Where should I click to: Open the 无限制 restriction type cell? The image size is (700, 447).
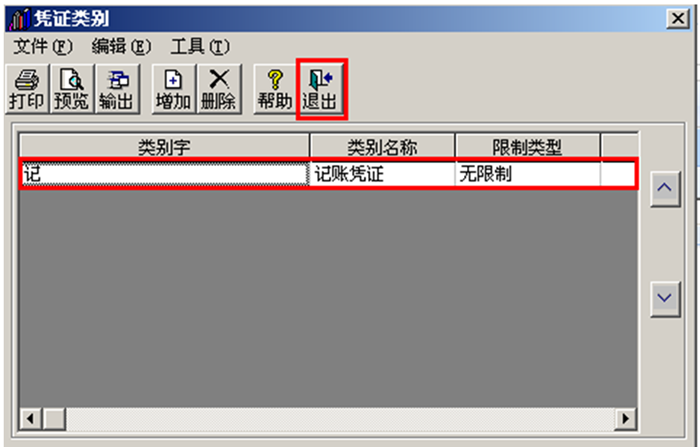click(528, 174)
